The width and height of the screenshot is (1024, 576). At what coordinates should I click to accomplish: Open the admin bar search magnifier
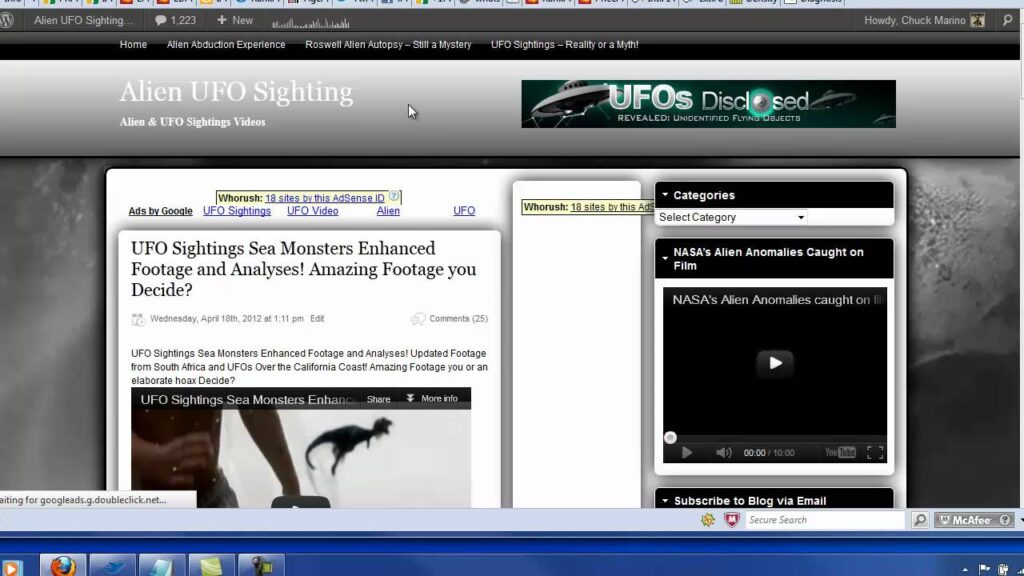(1008, 20)
